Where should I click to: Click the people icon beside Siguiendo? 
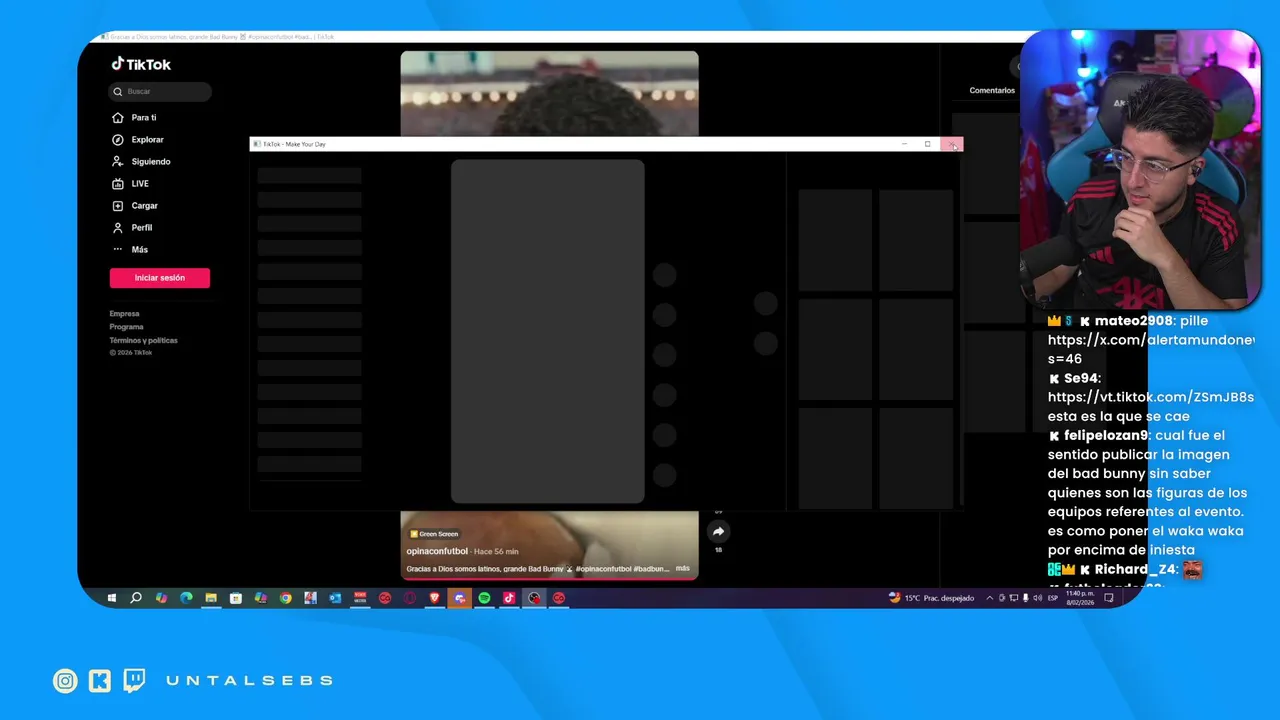[118, 162]
